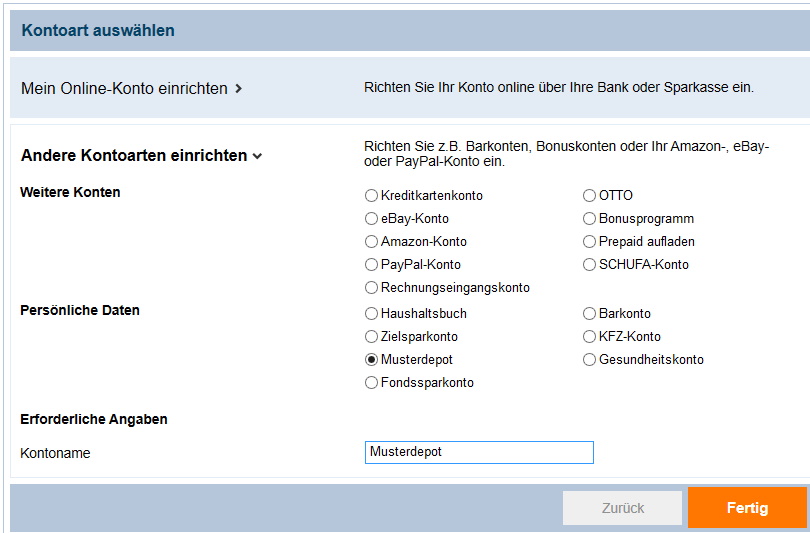Select the Bonusprogramm radio button

coord(589,218)
